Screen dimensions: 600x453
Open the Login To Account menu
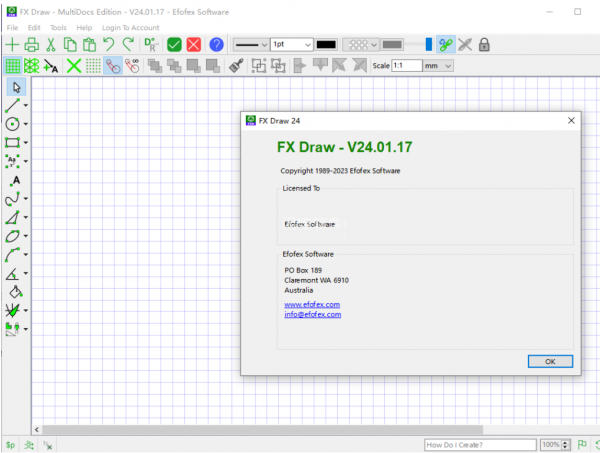coord(130,28)
